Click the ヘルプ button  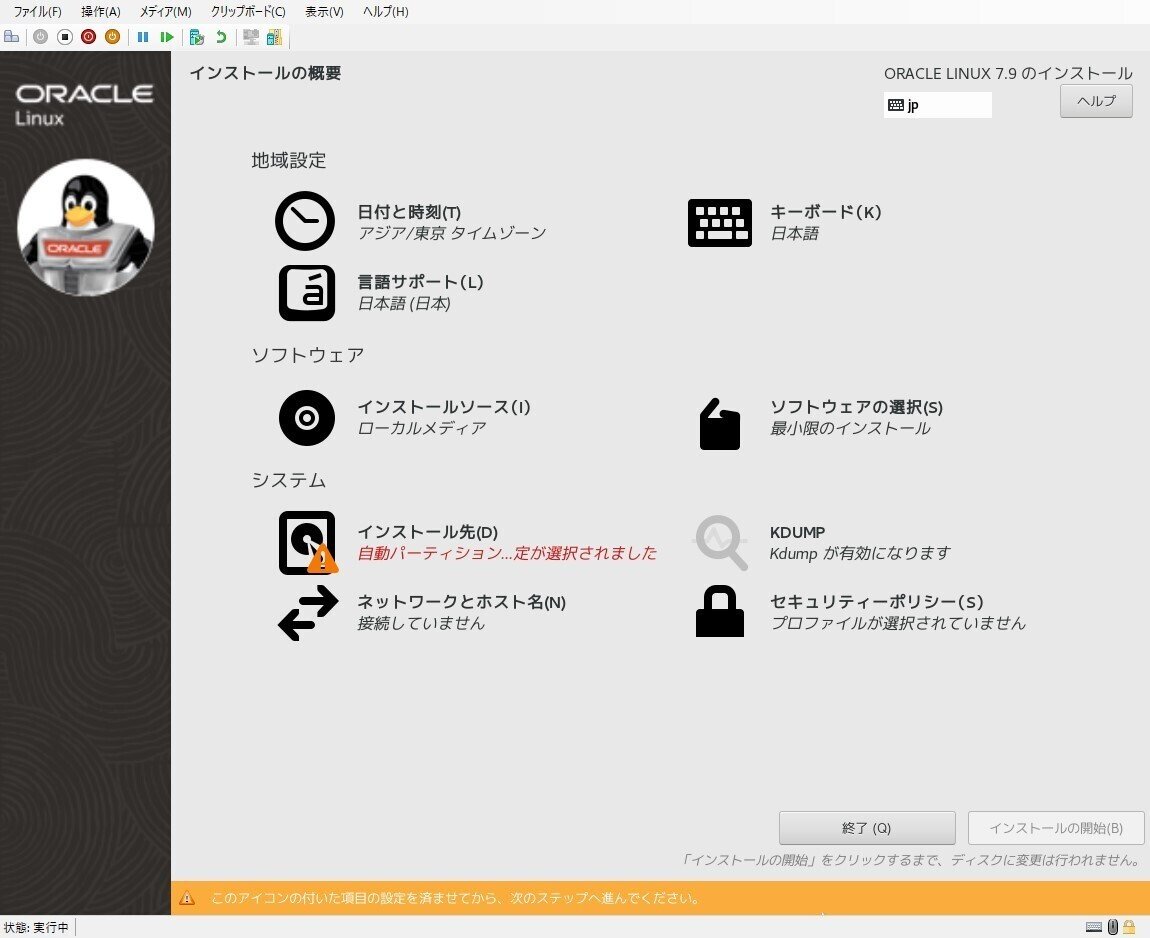(x=1096, y=101)
